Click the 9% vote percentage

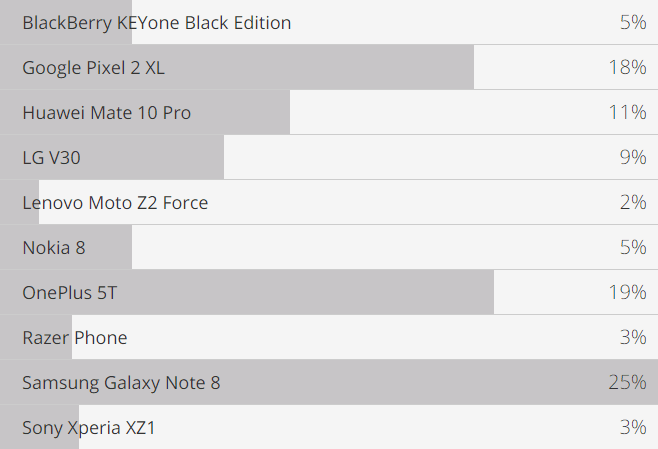(x=632, y=157)
